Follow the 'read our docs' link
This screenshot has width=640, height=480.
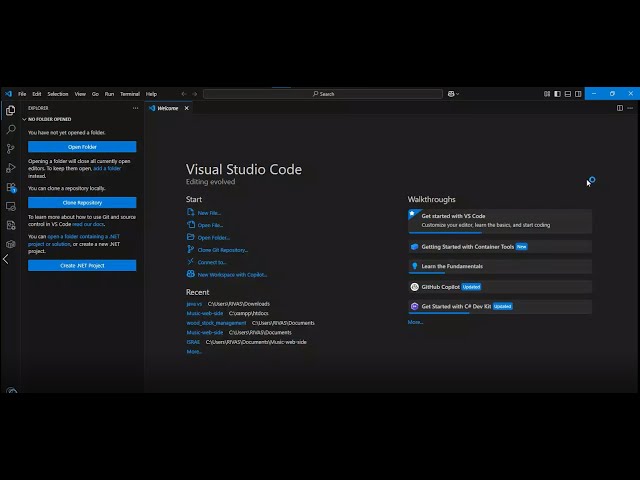pyautogui.click(x=88, y=224)
